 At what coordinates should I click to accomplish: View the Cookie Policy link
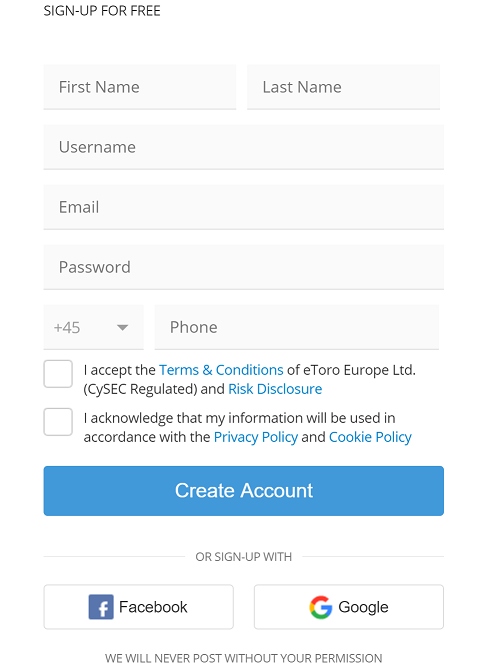(x=370, y=437)
